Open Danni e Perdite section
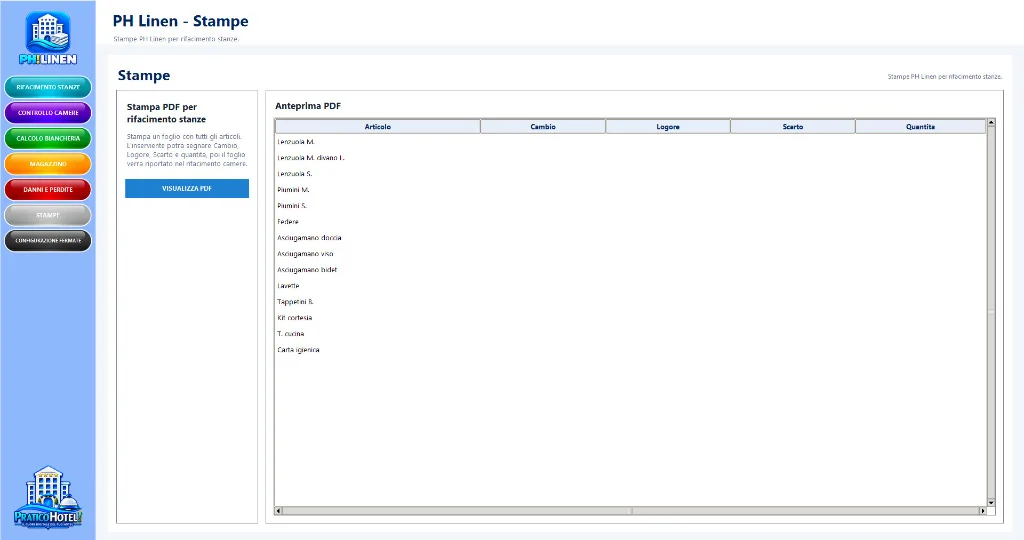Viewport: 1024px width, 540px height. [48, 189]
